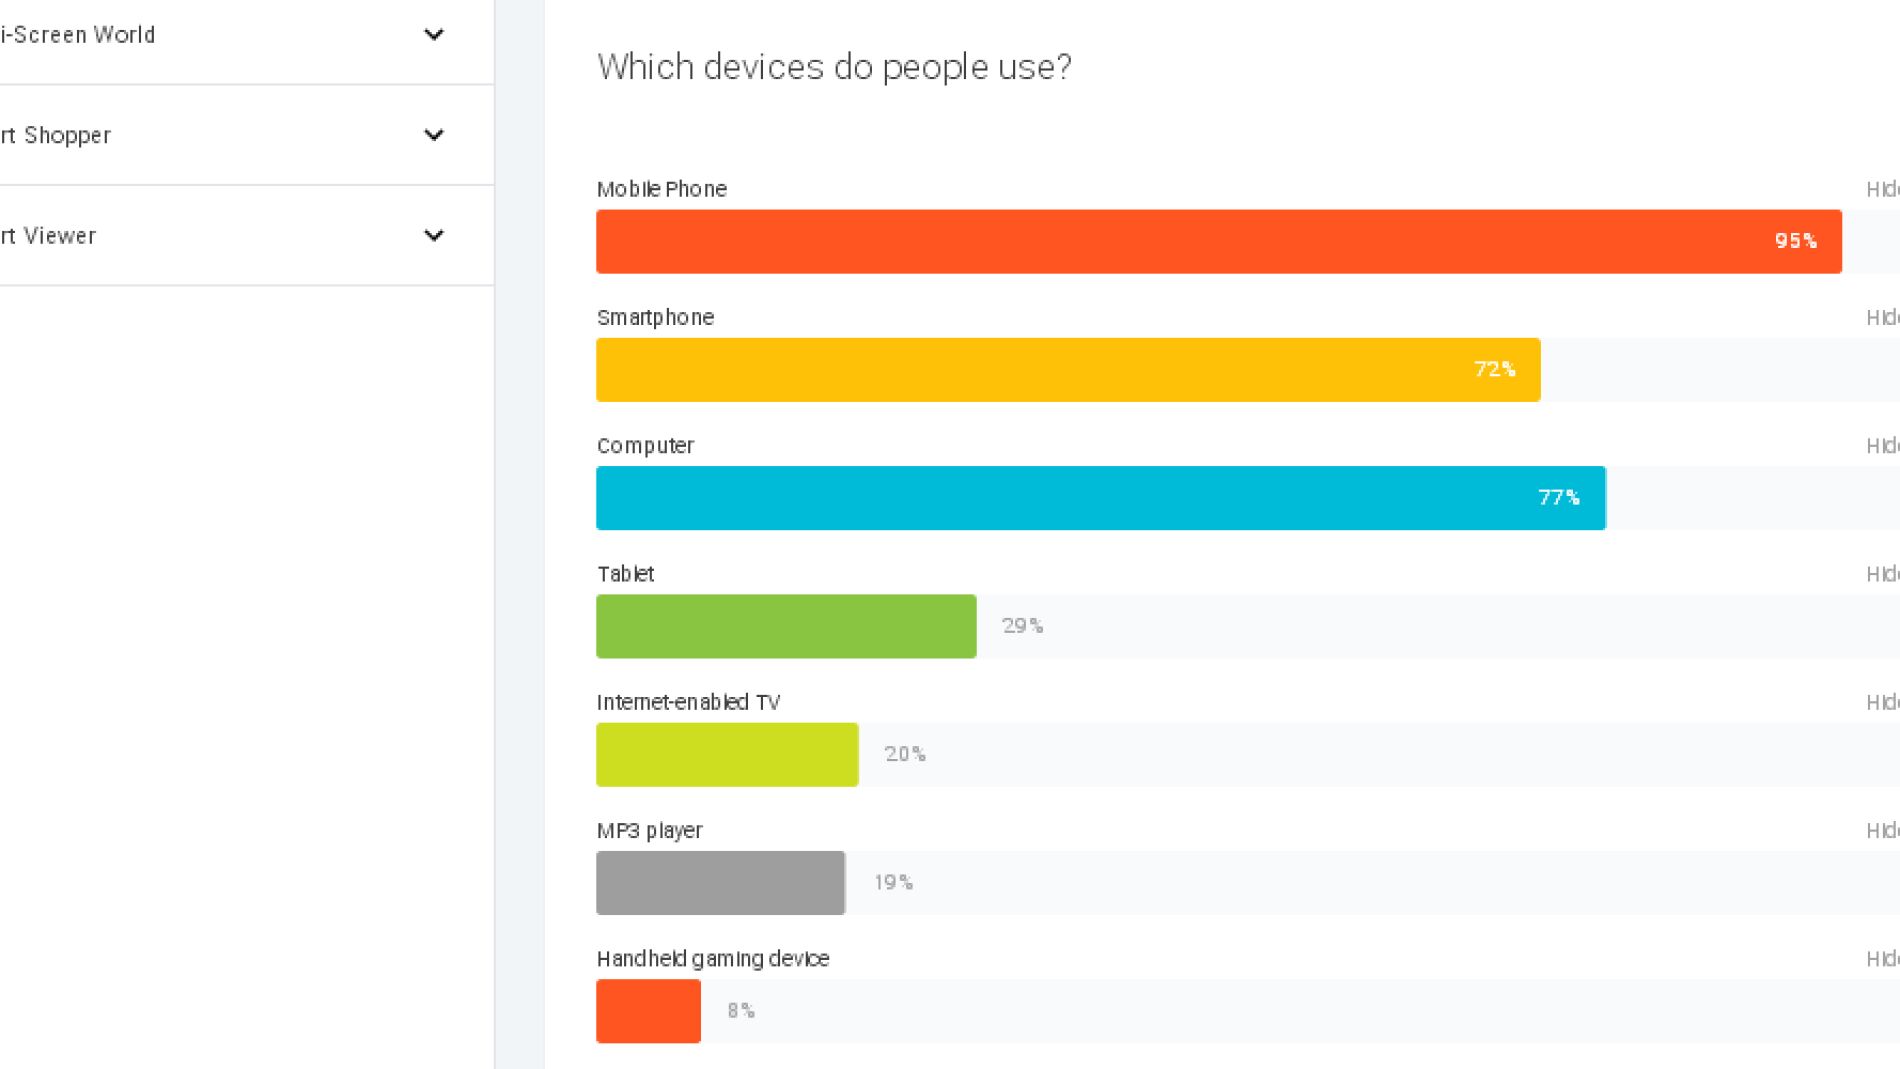1900x1069 pixels.
Task: Click the blue Computer 77% bar
Action: click(x=1100, y=498)
